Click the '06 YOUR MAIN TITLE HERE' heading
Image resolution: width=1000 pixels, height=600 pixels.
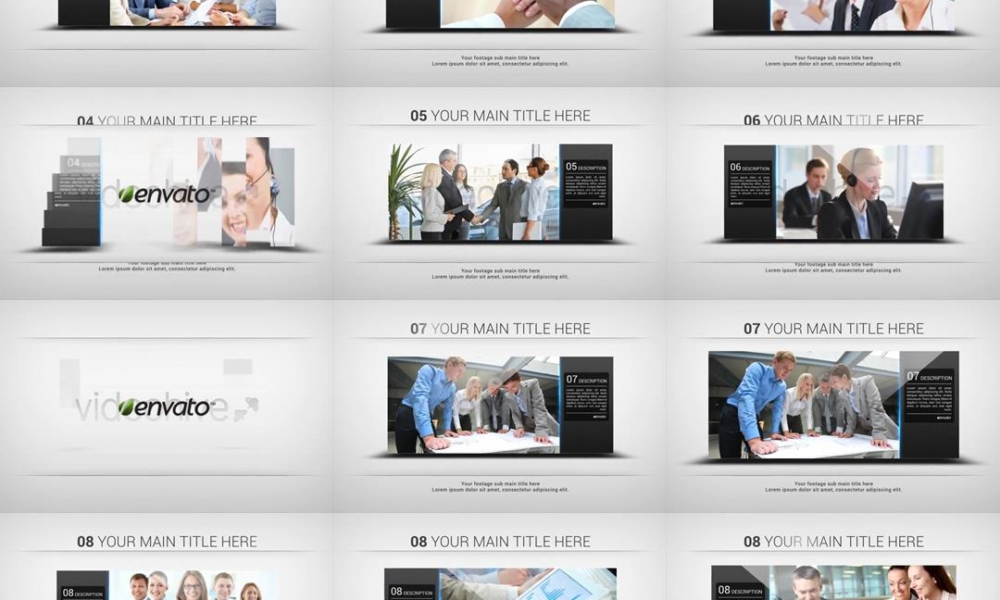coord(833,119)
